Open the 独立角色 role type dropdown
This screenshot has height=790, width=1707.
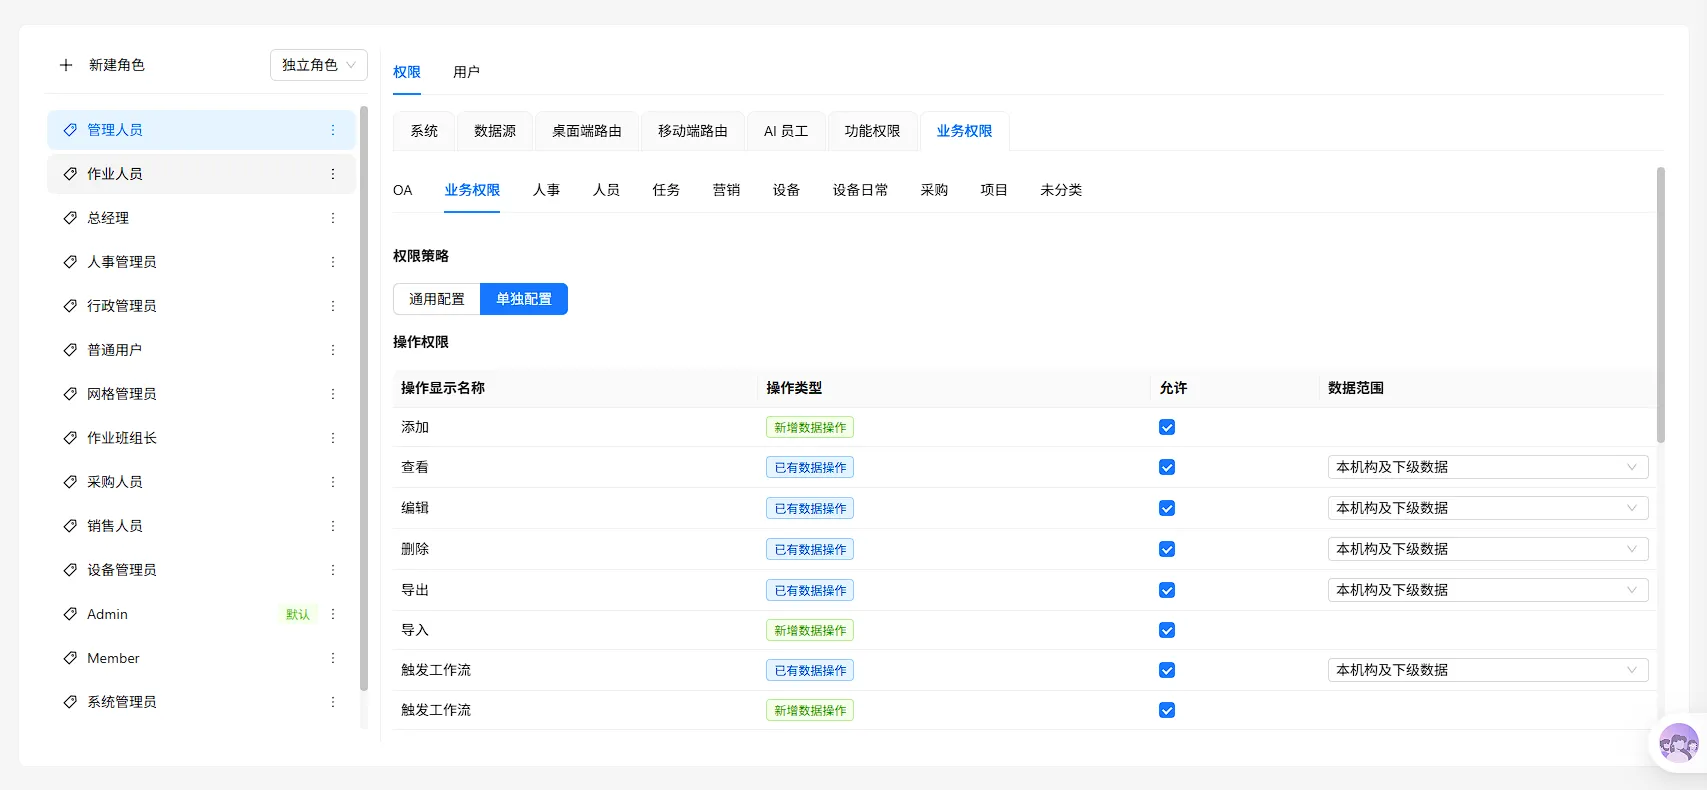tap(319, 65)
